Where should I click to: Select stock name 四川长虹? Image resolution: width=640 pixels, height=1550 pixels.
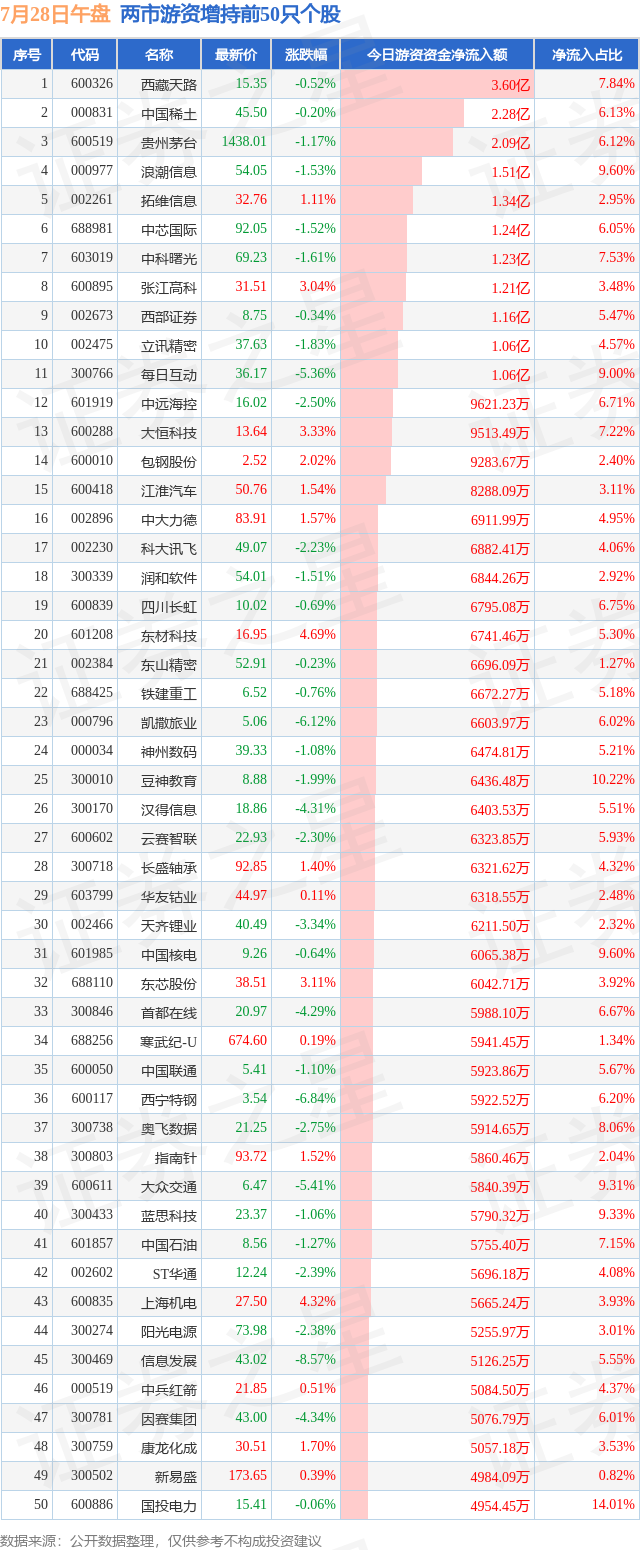(x=169, y=607)
